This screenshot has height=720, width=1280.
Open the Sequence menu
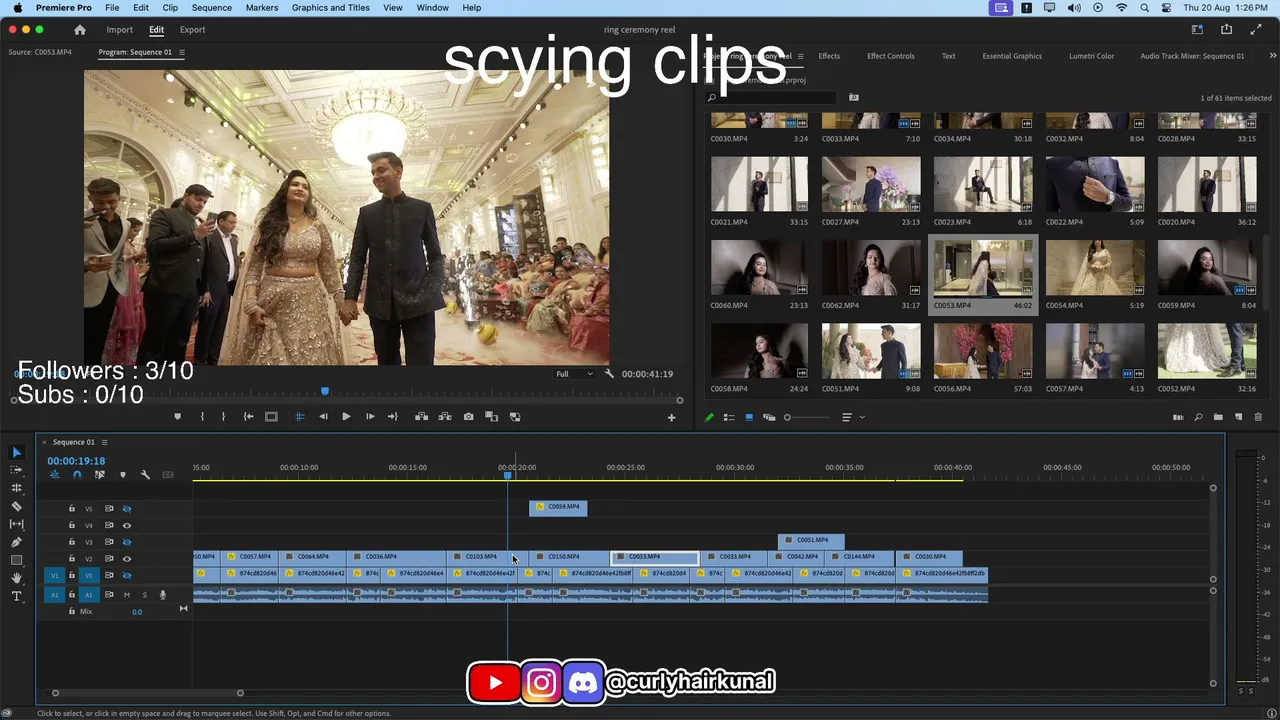coord(212,8)
